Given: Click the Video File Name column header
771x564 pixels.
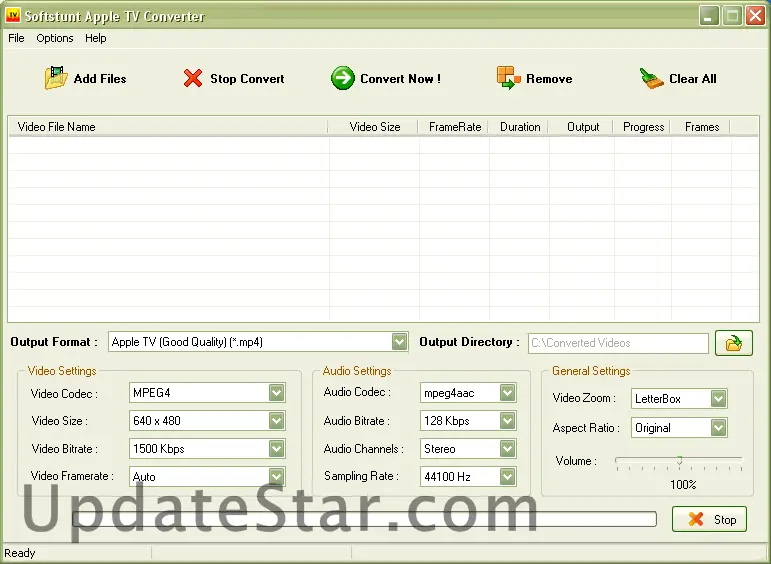Looking at the screenshot, I should 168,127.
